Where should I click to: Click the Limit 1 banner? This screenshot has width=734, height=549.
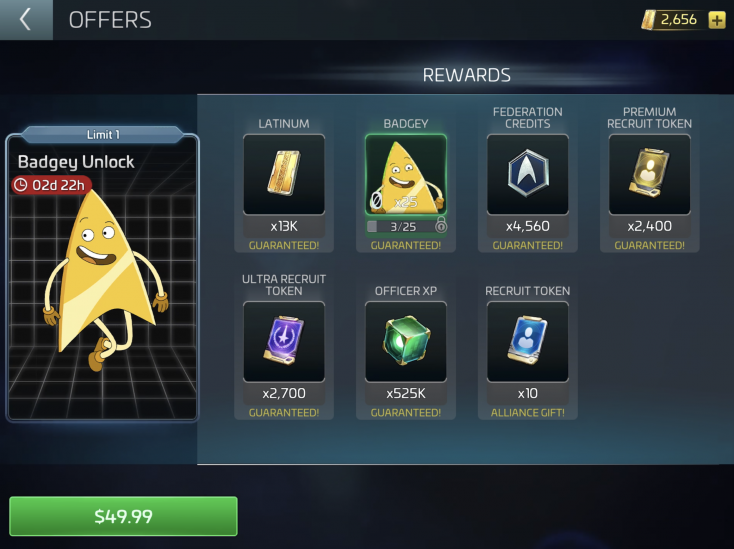coord(103,135)
